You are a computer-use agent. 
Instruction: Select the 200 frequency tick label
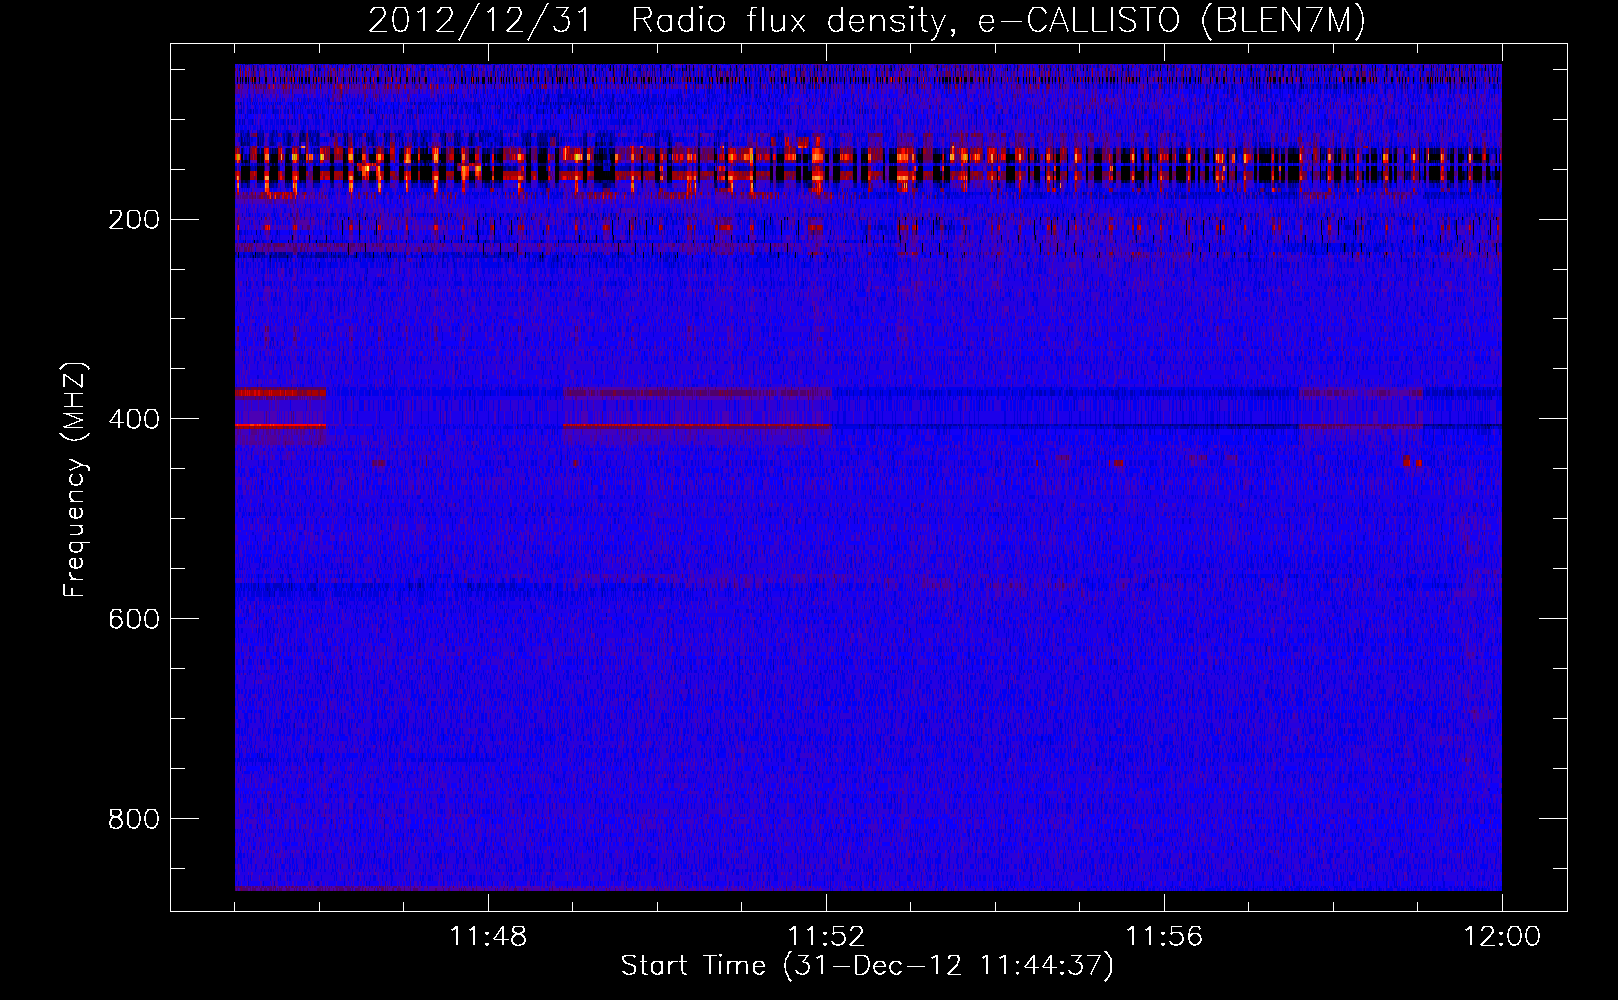click(x=134, y=220)
